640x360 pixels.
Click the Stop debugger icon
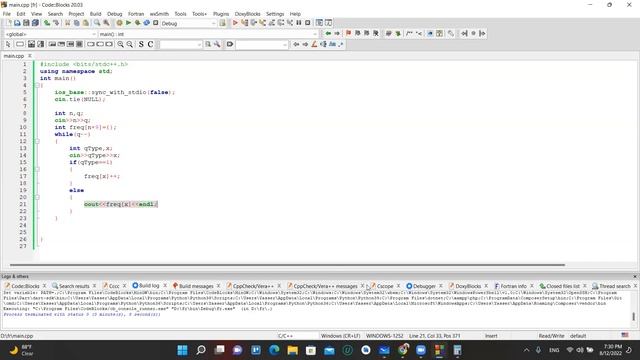click(x=308, y=23)
